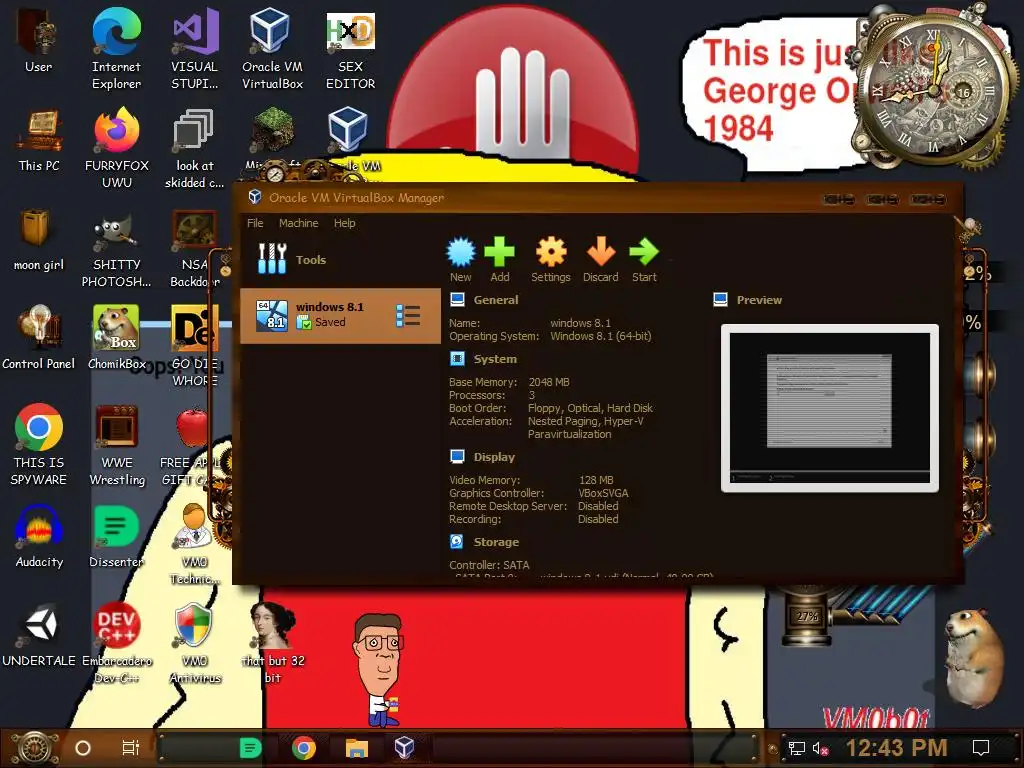Open the 'that but 32 bit' desktop icon
The image size is (1024, 768).
click(272, 643)
